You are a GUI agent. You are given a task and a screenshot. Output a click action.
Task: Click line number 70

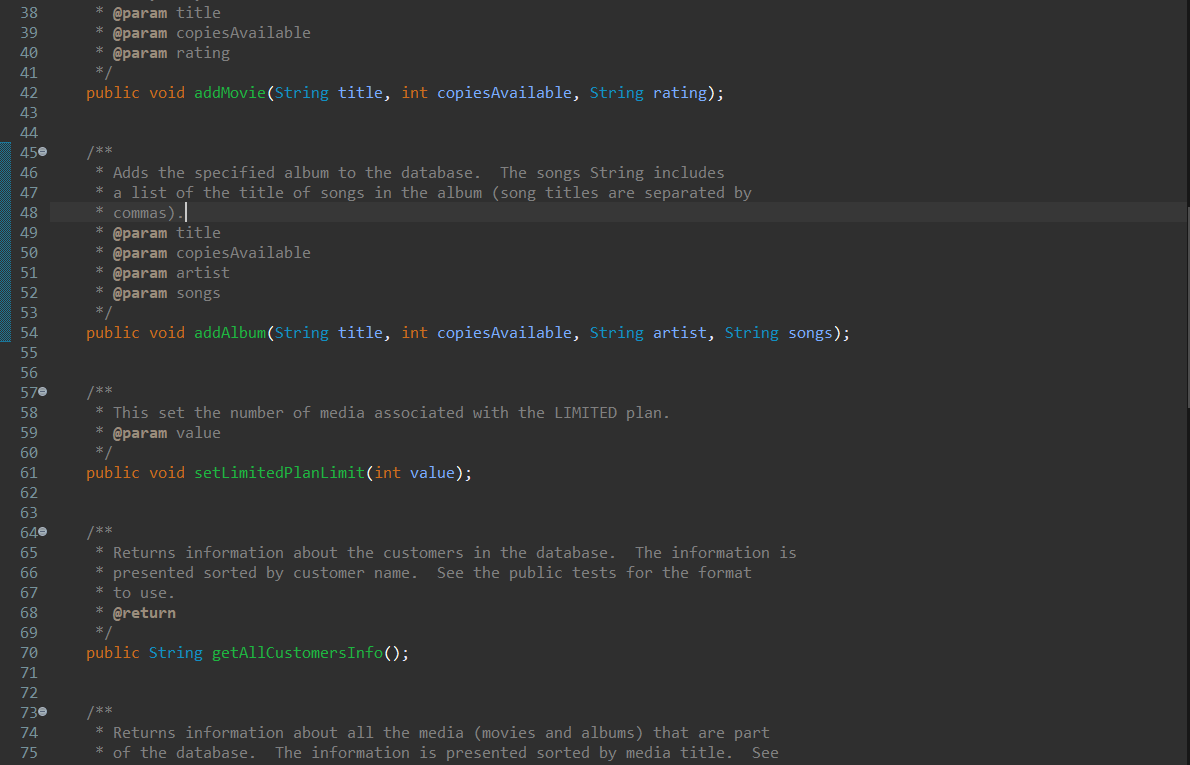(29, 652)
